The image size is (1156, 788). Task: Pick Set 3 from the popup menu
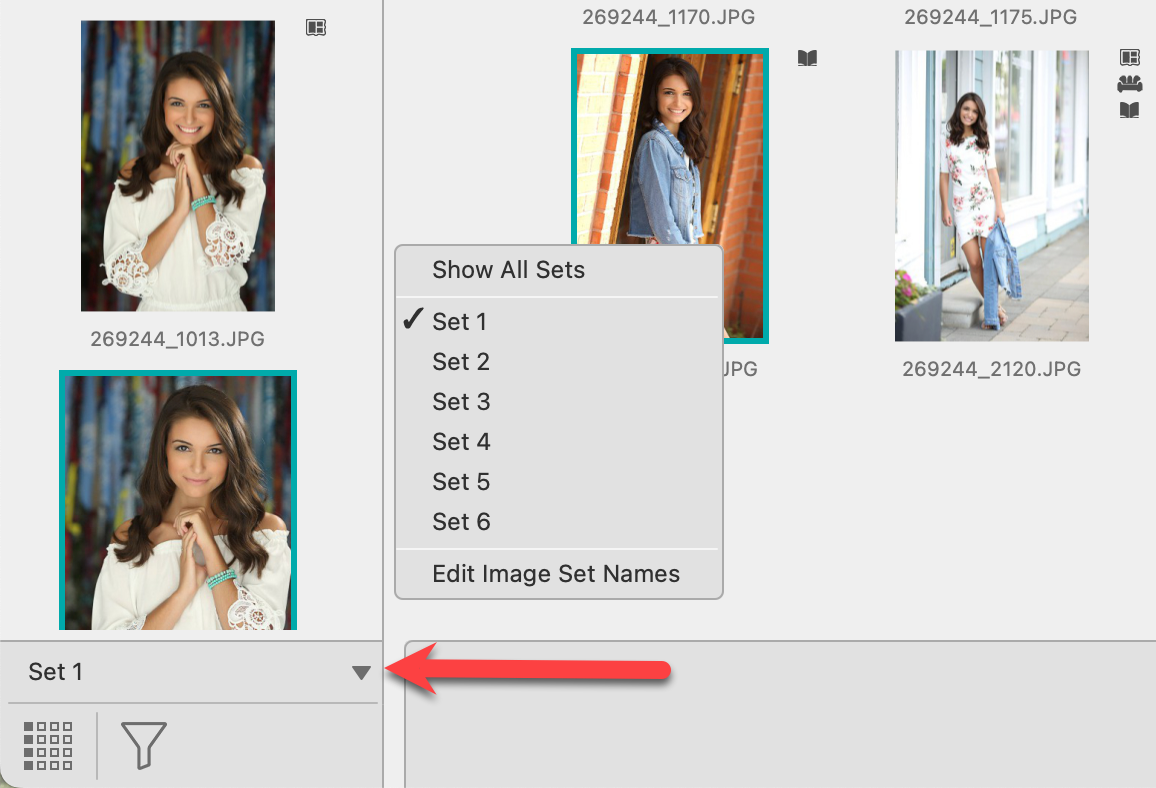461,402
